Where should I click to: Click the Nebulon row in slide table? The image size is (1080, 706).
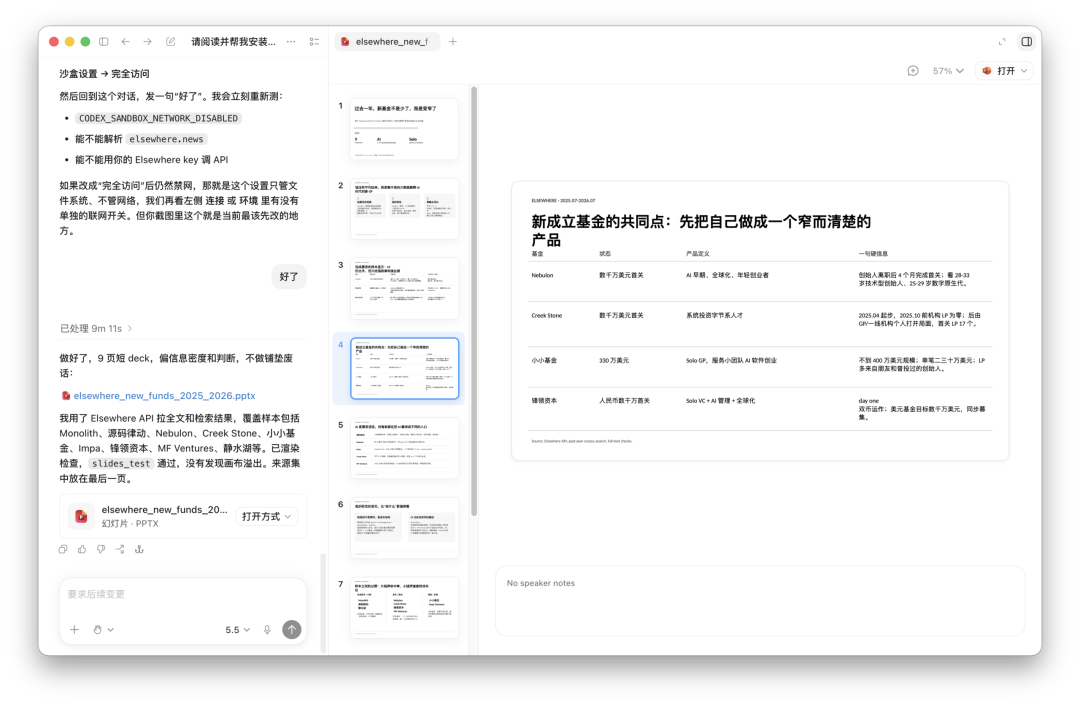click(760, 281)
